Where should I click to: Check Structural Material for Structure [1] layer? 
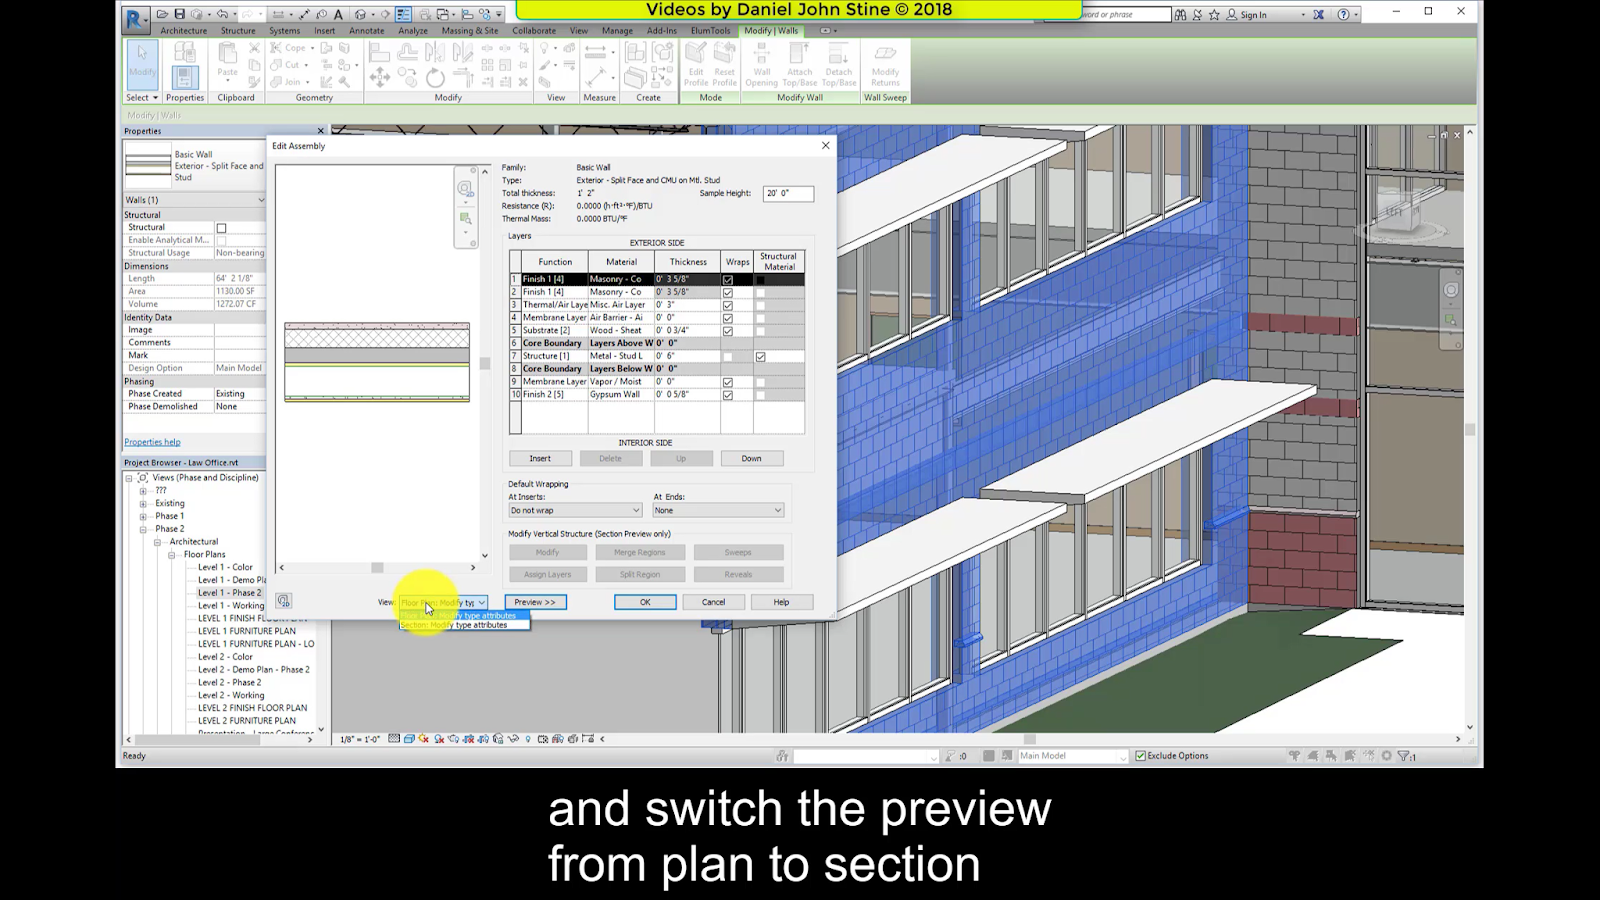point(760,355)
